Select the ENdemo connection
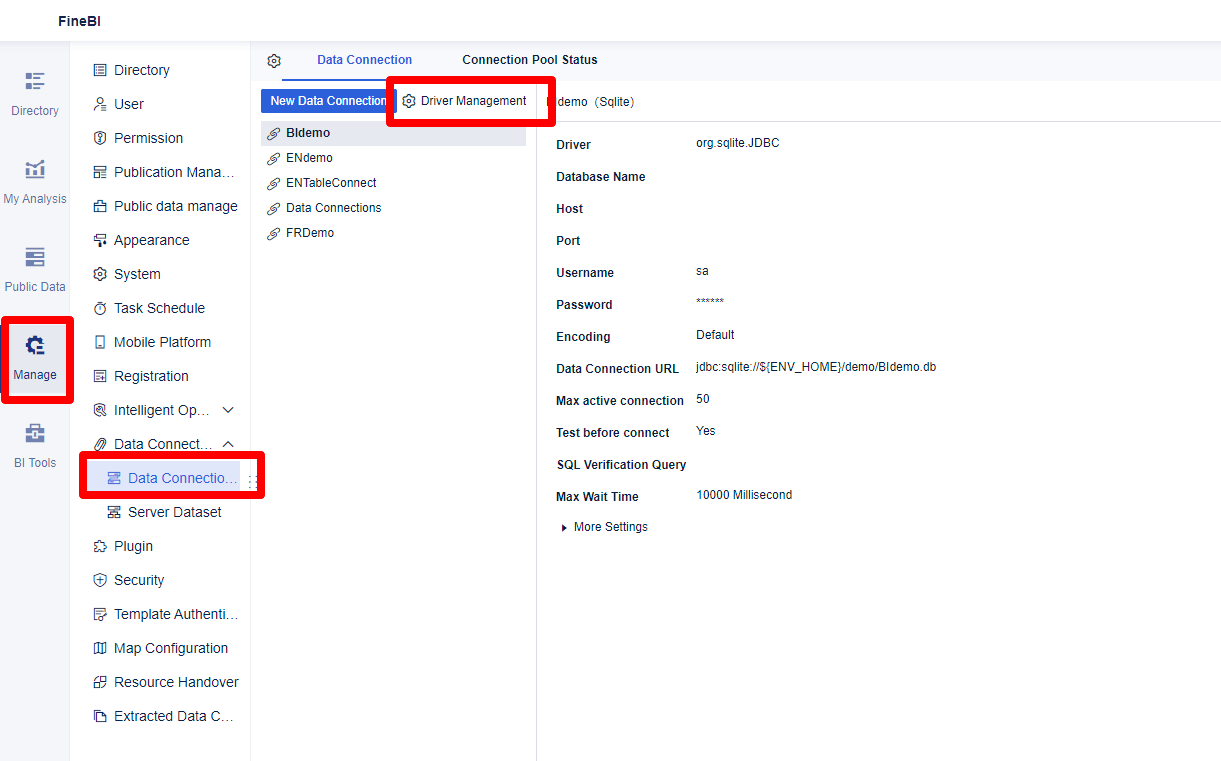The height and width of the screenshot is (761, 1221). point(393,158)
